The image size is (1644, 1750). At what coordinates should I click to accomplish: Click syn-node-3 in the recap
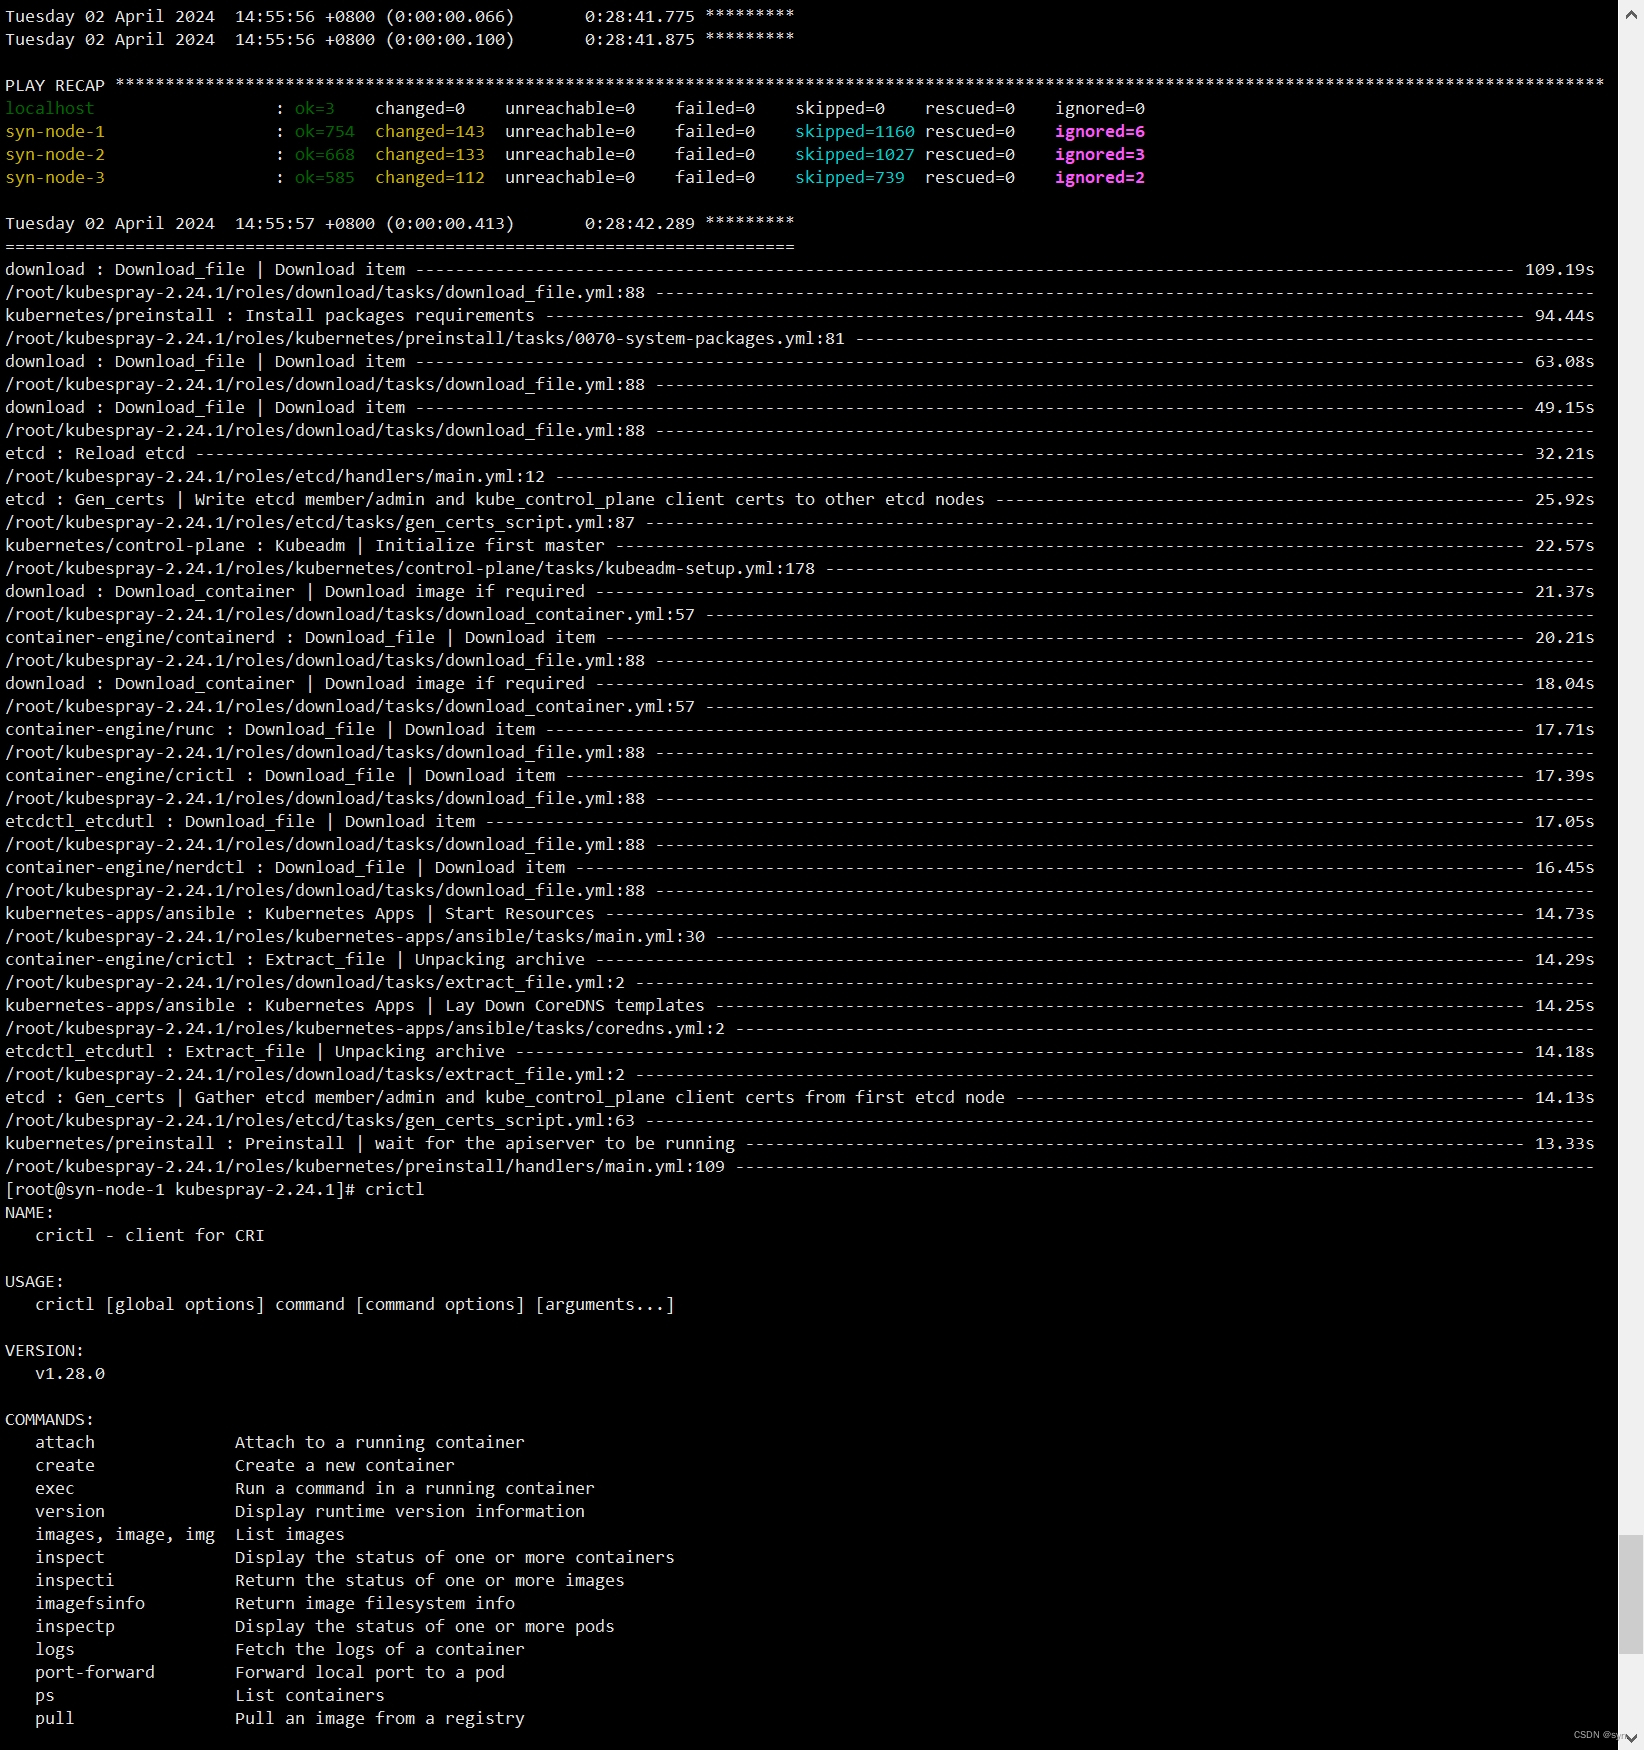tap(55, 177)
